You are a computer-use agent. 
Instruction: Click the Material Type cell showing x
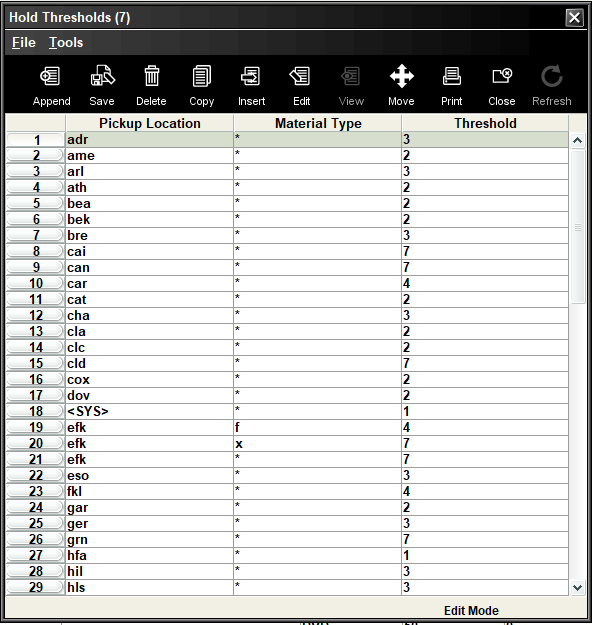[x=317, y=444]
